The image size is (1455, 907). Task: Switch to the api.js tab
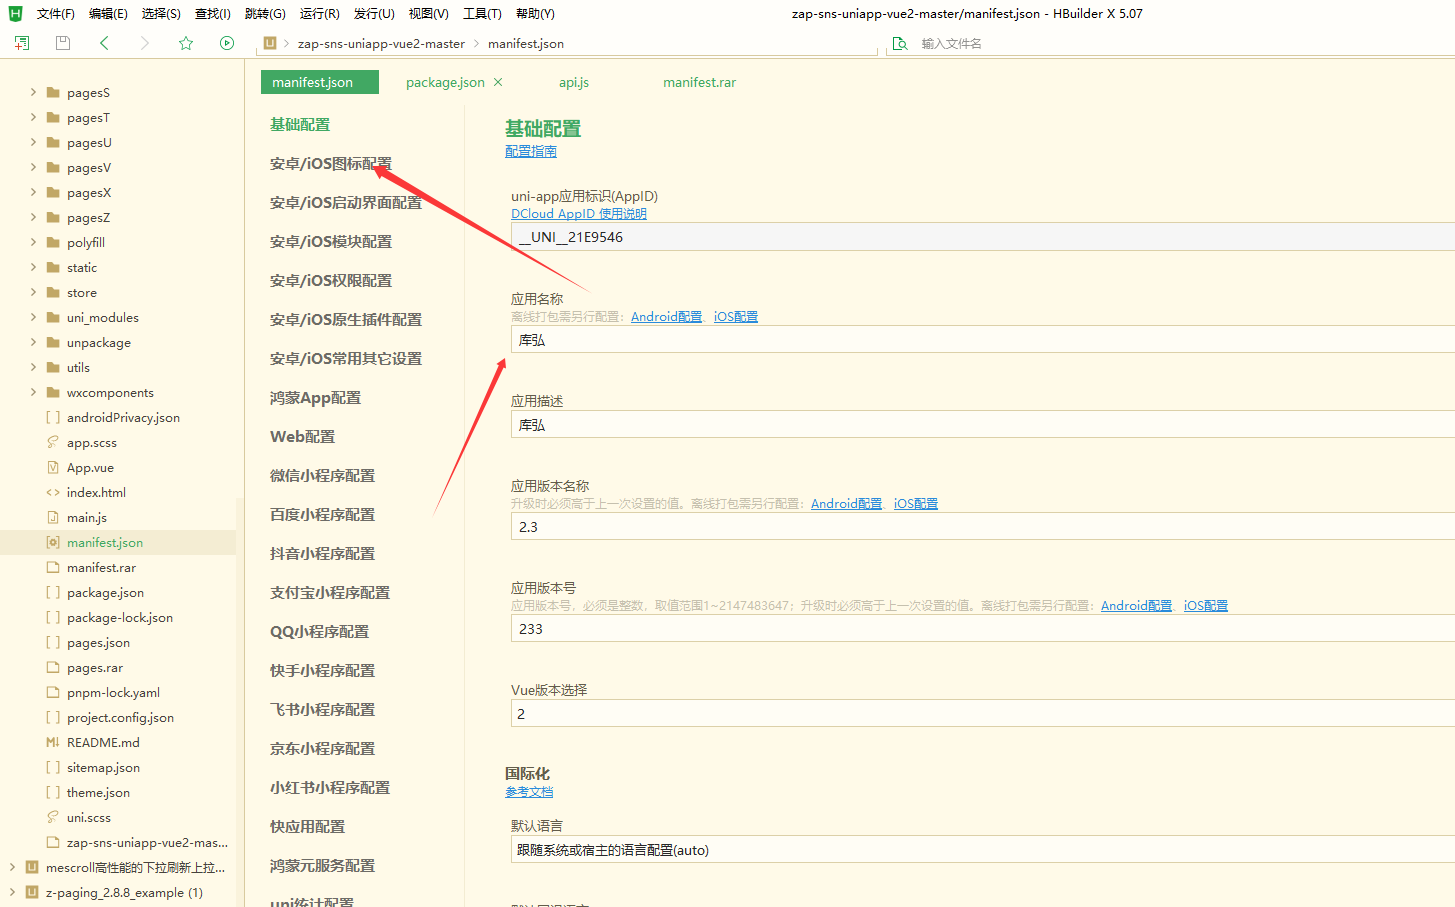[x=574, y=82]
